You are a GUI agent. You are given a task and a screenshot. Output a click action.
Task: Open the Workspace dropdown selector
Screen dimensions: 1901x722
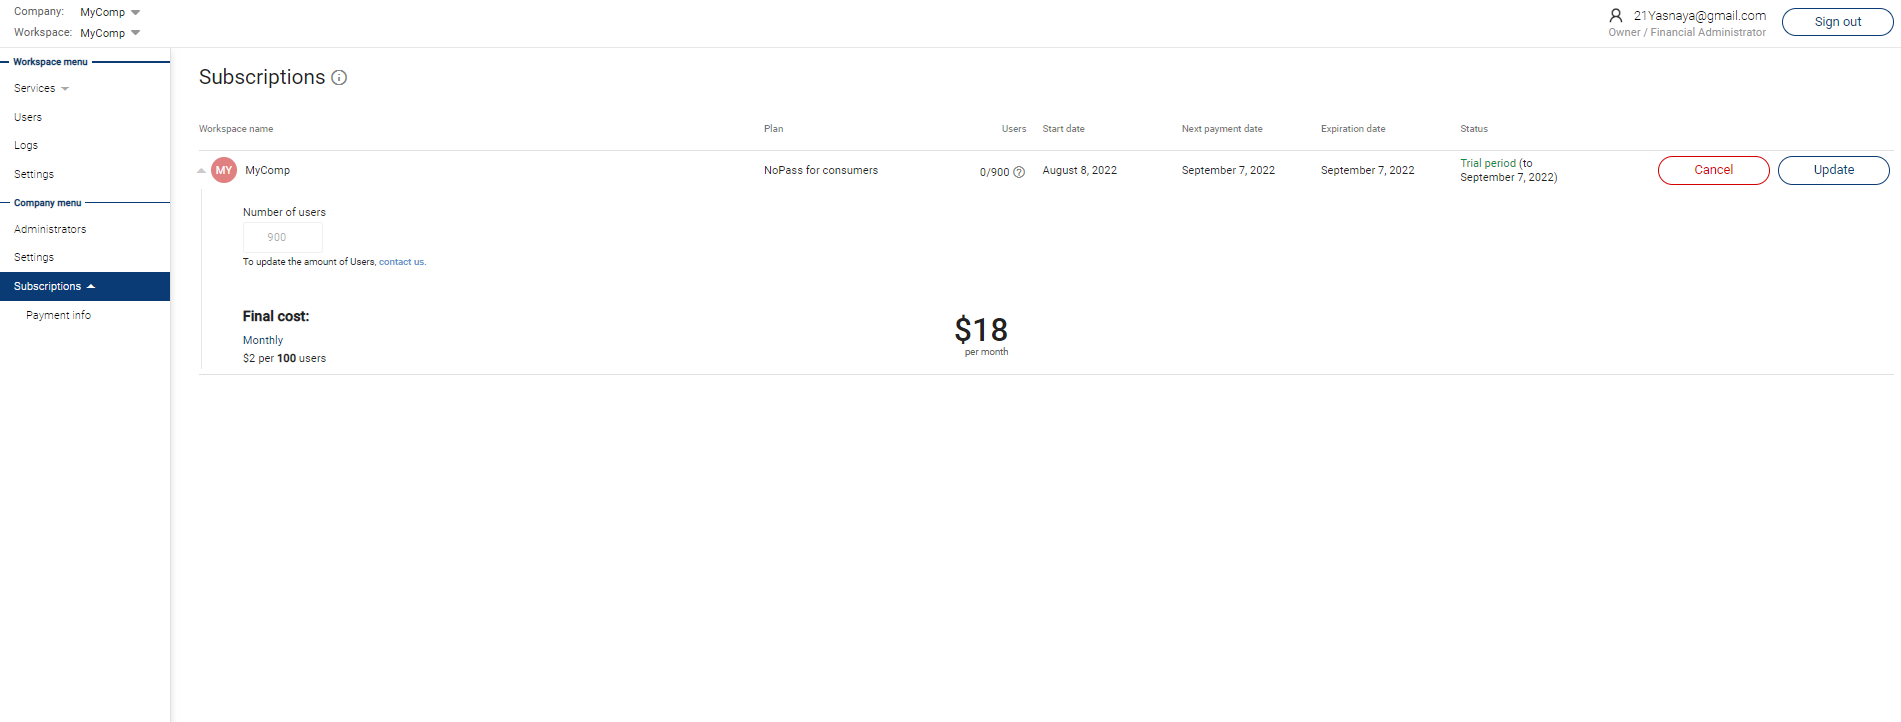[x=110, y=33]
